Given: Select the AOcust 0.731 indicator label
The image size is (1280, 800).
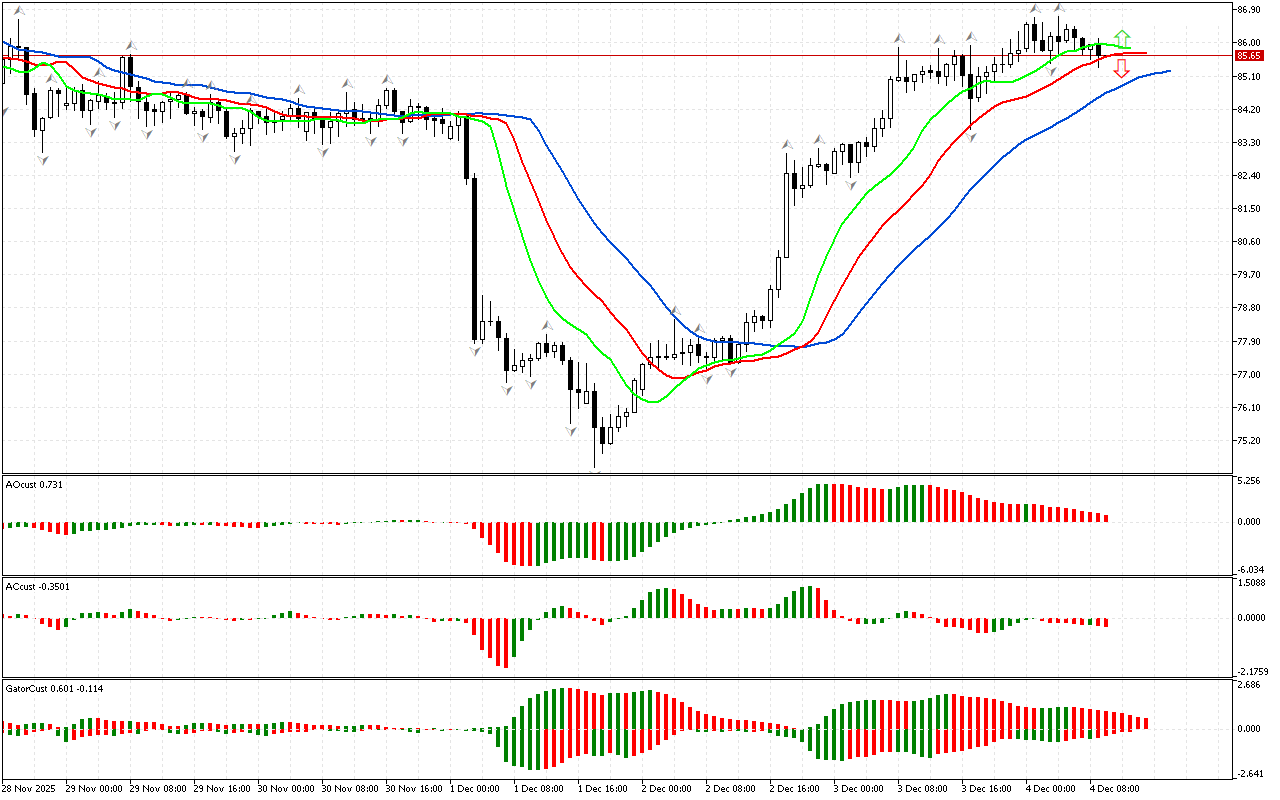Looking at the screenshot, I should pos(35,485).
